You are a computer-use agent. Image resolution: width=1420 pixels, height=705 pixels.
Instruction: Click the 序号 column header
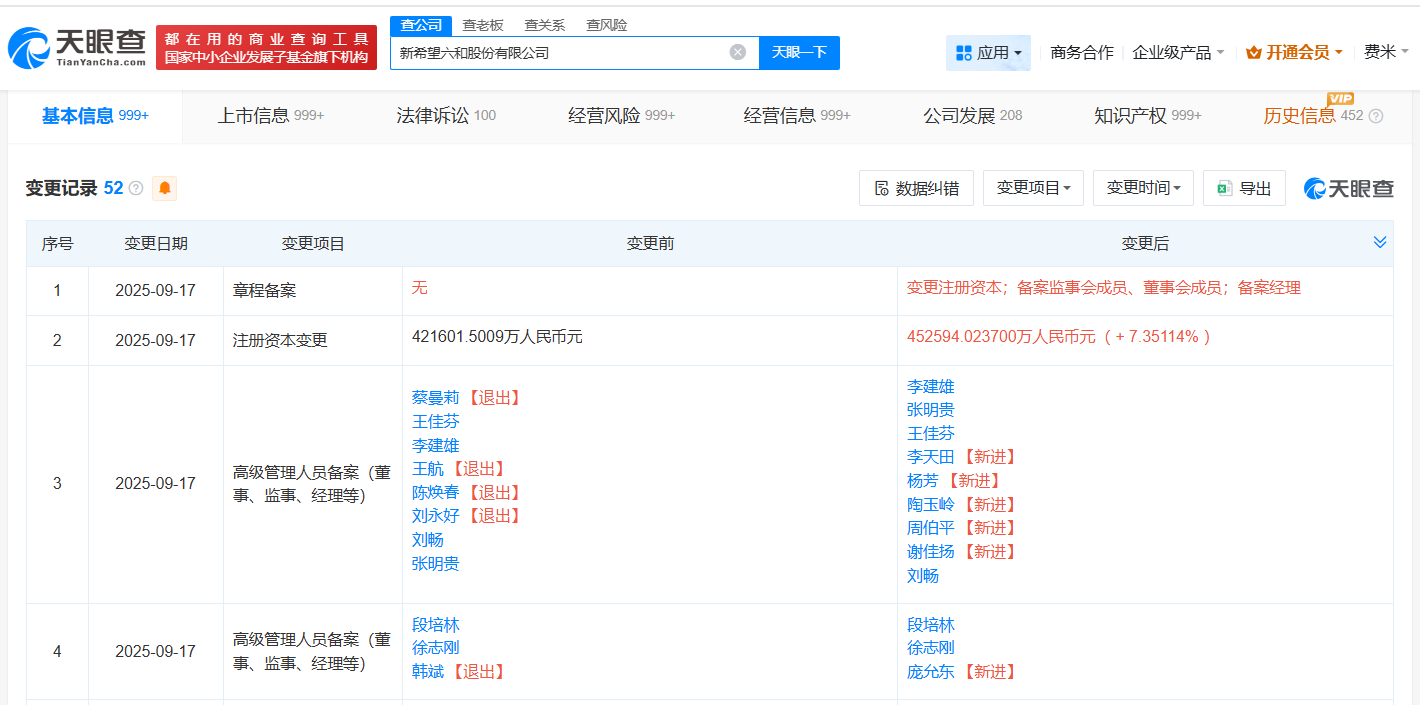[57, 243]
